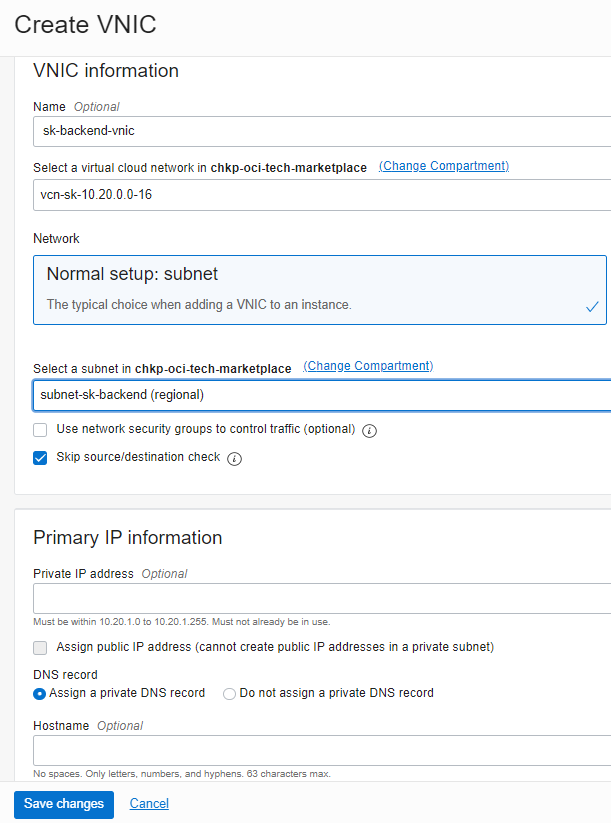The width and height of the screenshot is (611, 823).
Task: Click the VNIC information heading
Action: (106, 71)
